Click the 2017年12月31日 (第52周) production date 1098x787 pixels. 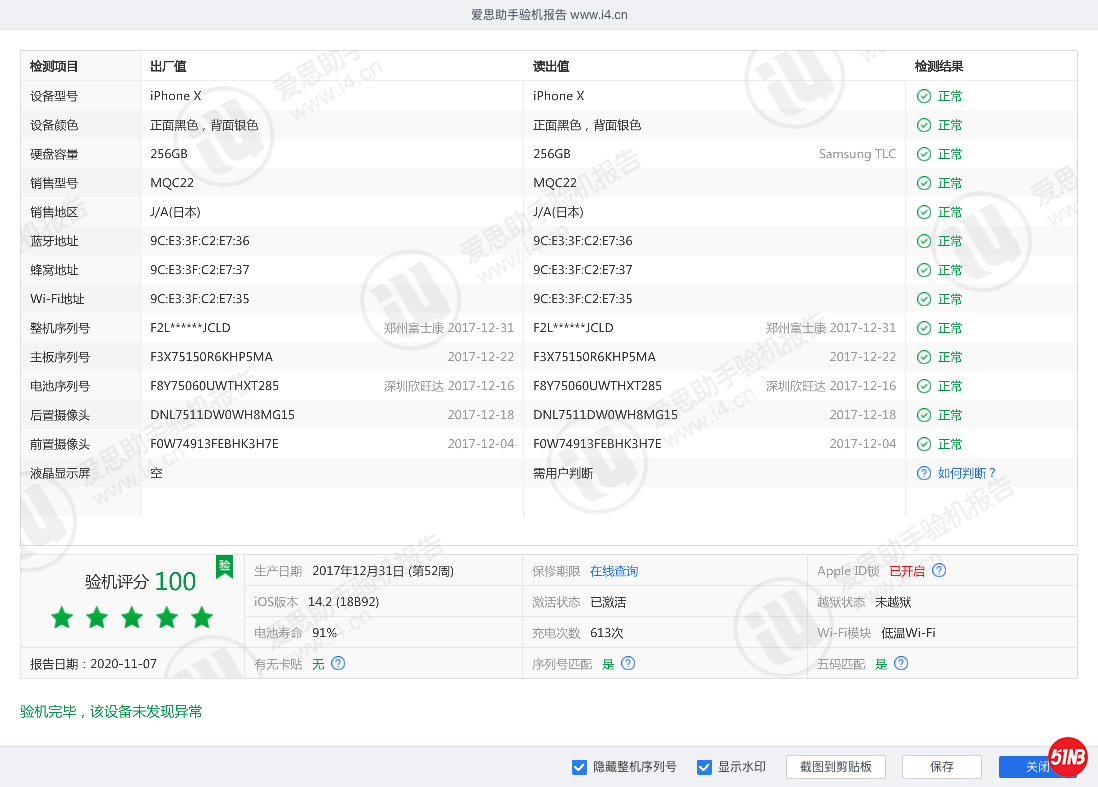point(383,571)
